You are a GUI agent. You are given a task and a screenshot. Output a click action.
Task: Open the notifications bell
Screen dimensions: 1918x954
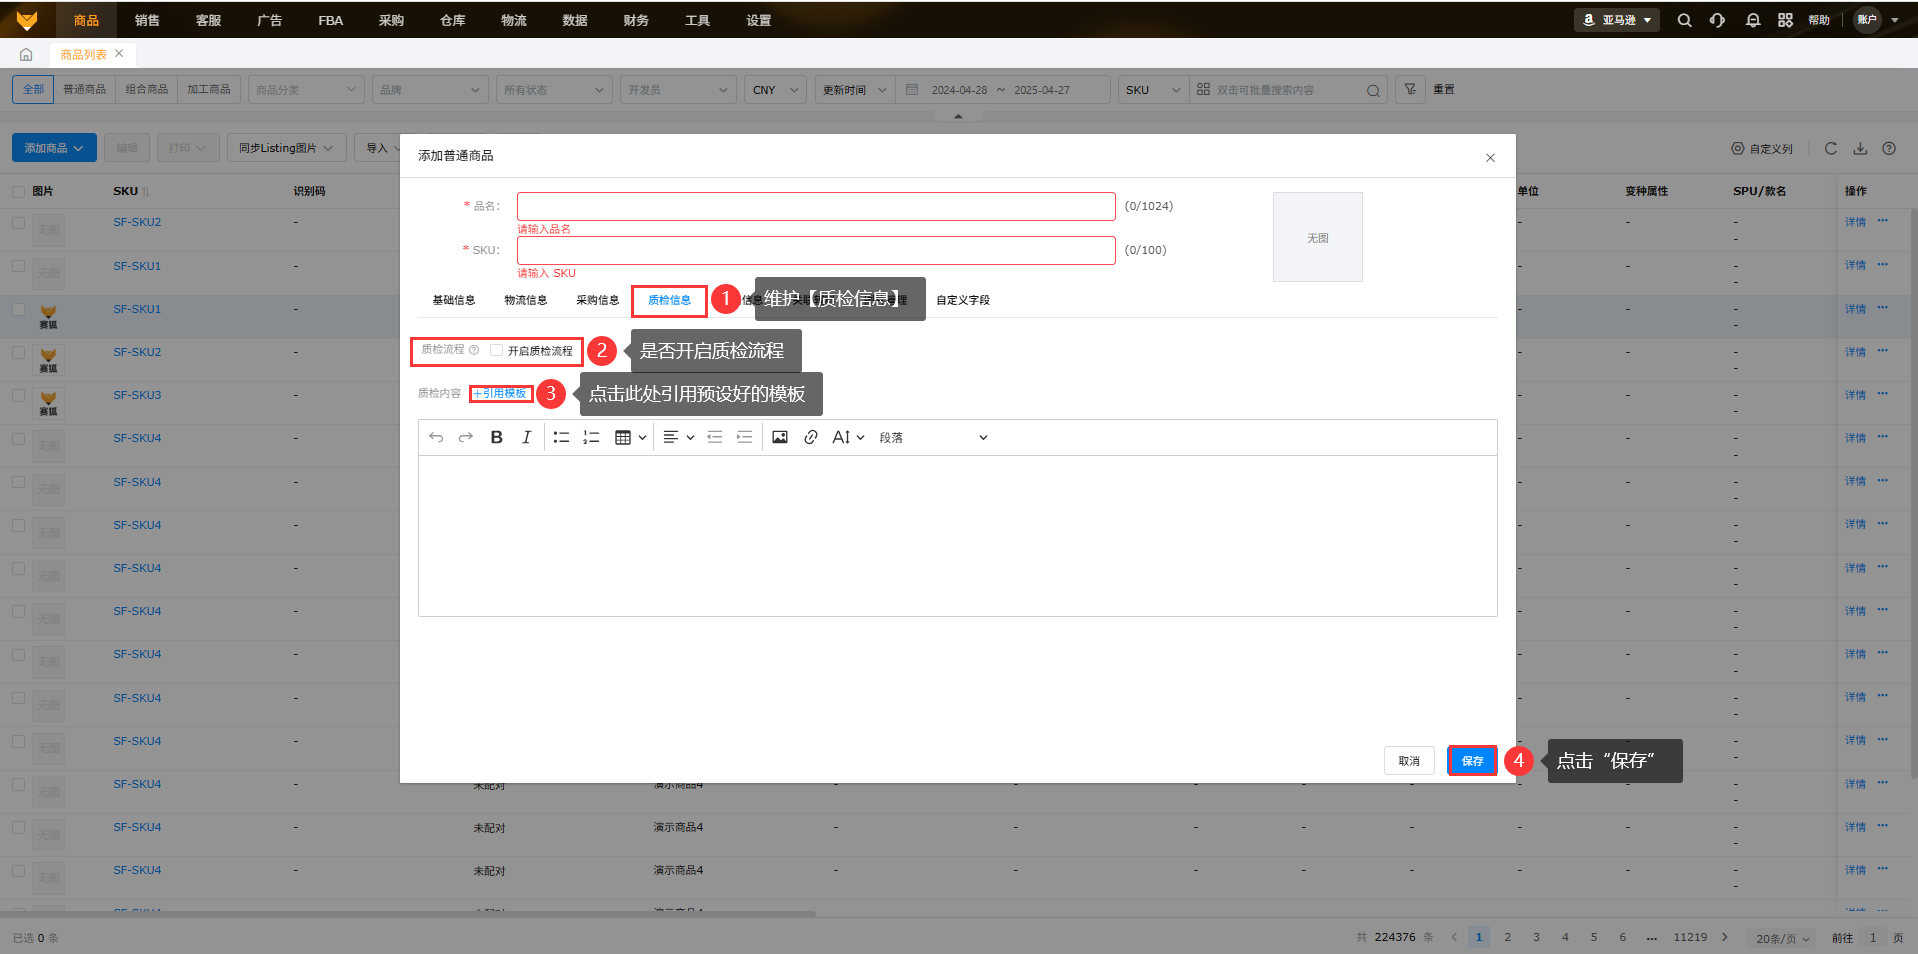[1753, 20]
